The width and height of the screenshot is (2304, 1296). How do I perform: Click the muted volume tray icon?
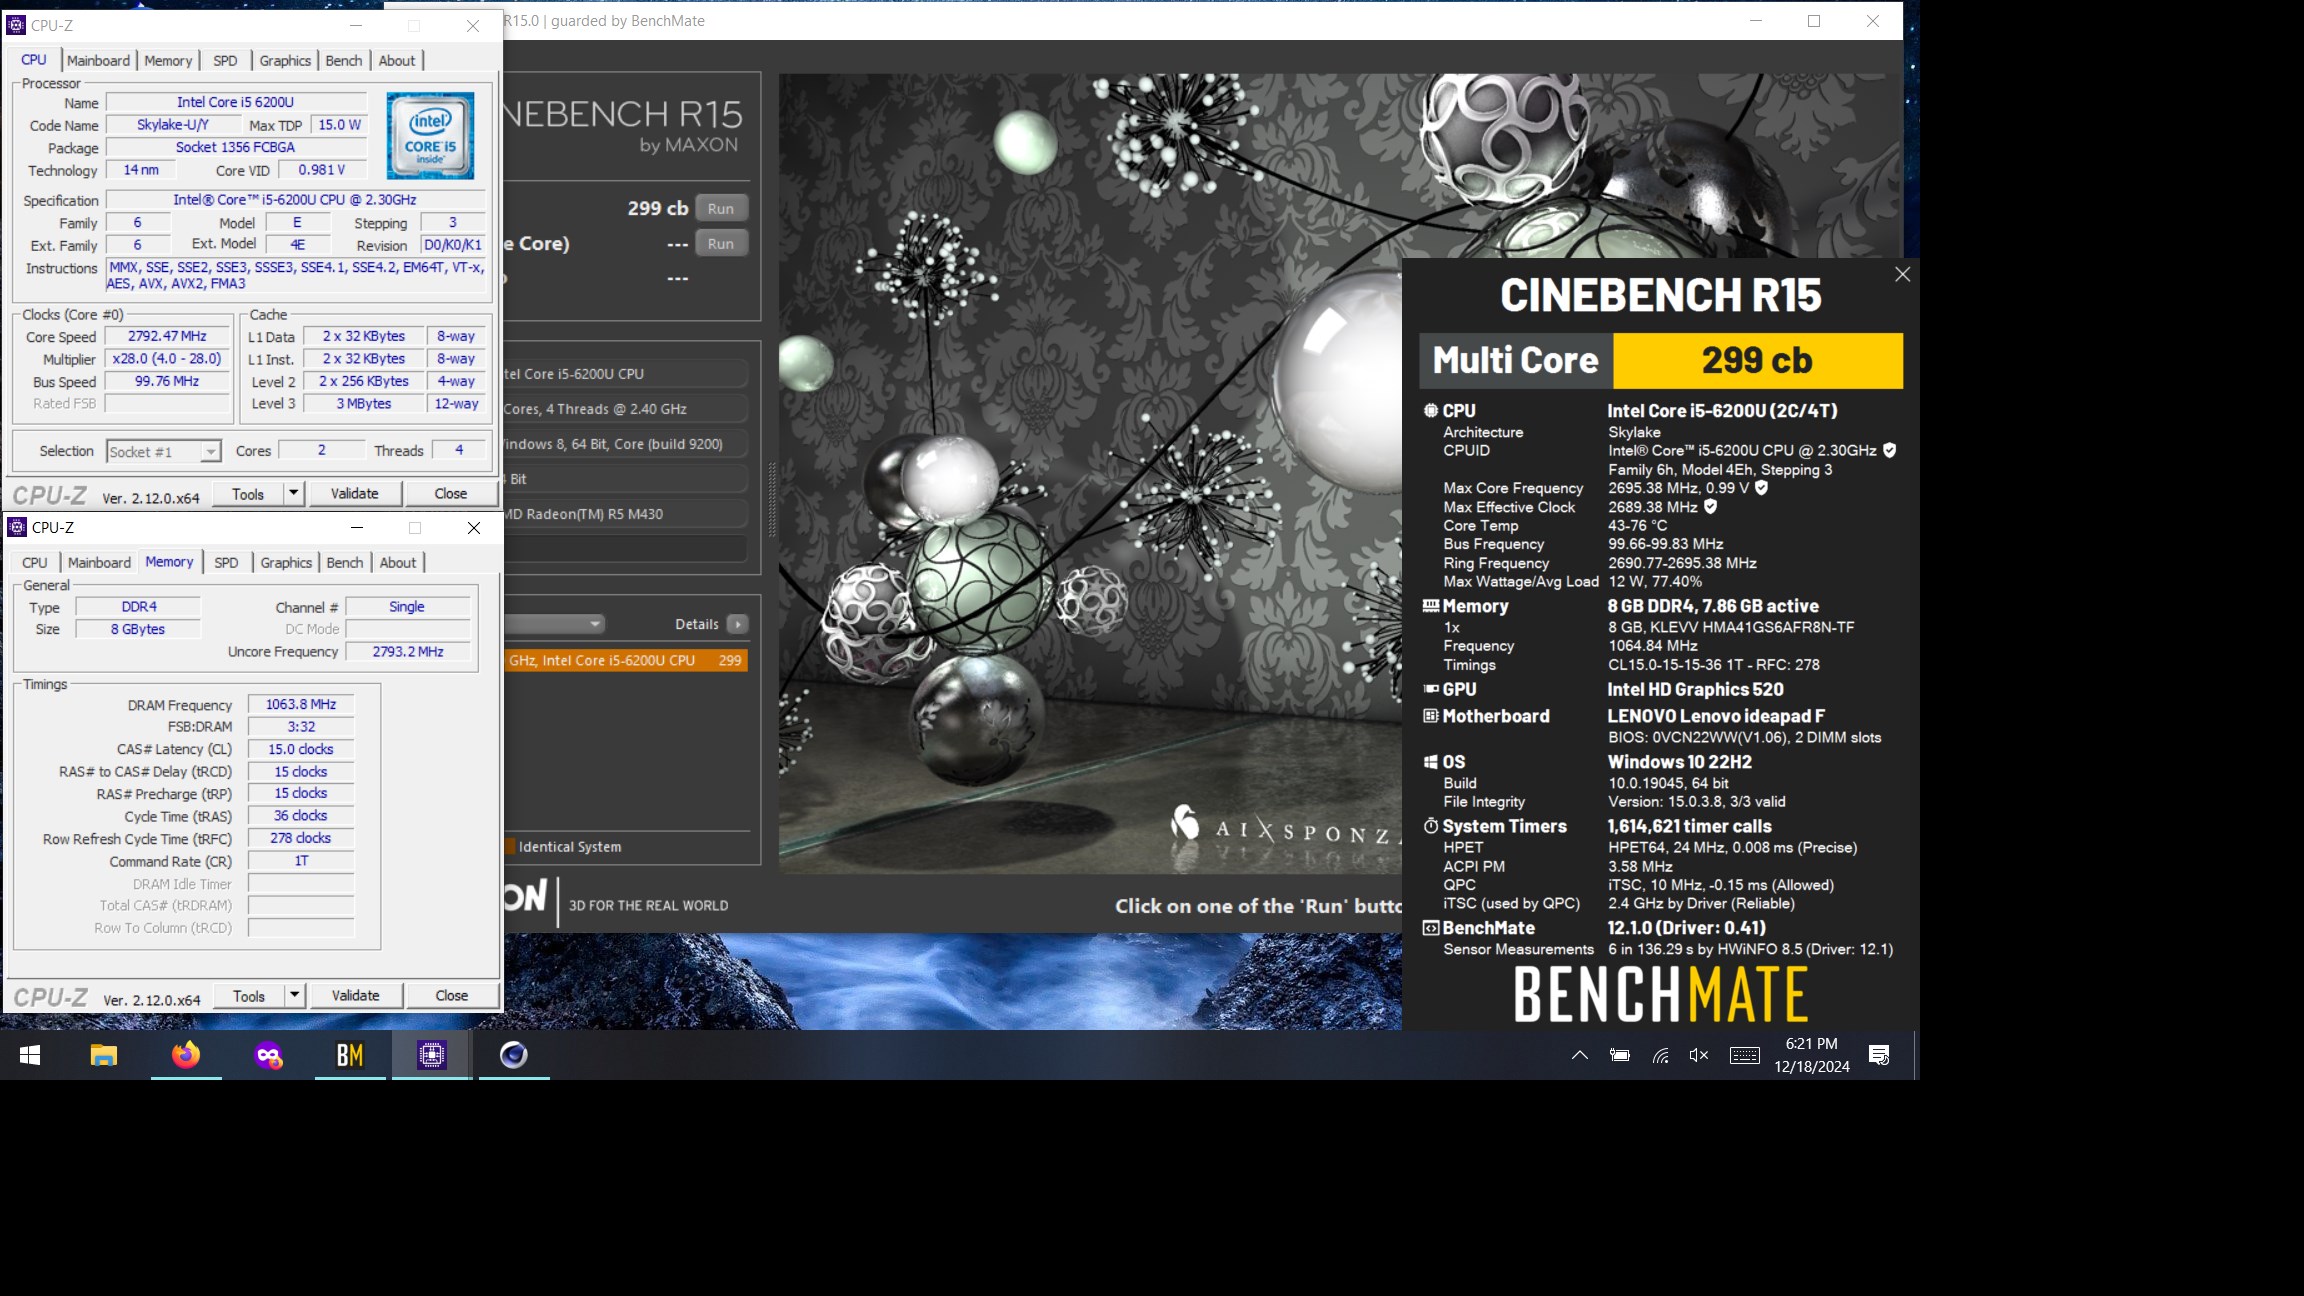1699,1055
